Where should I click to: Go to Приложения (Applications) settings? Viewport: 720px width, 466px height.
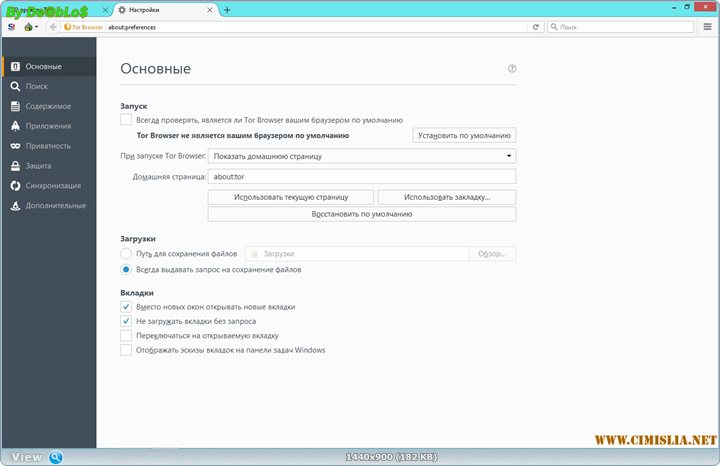pyautogui.click(x=47, y=126)
